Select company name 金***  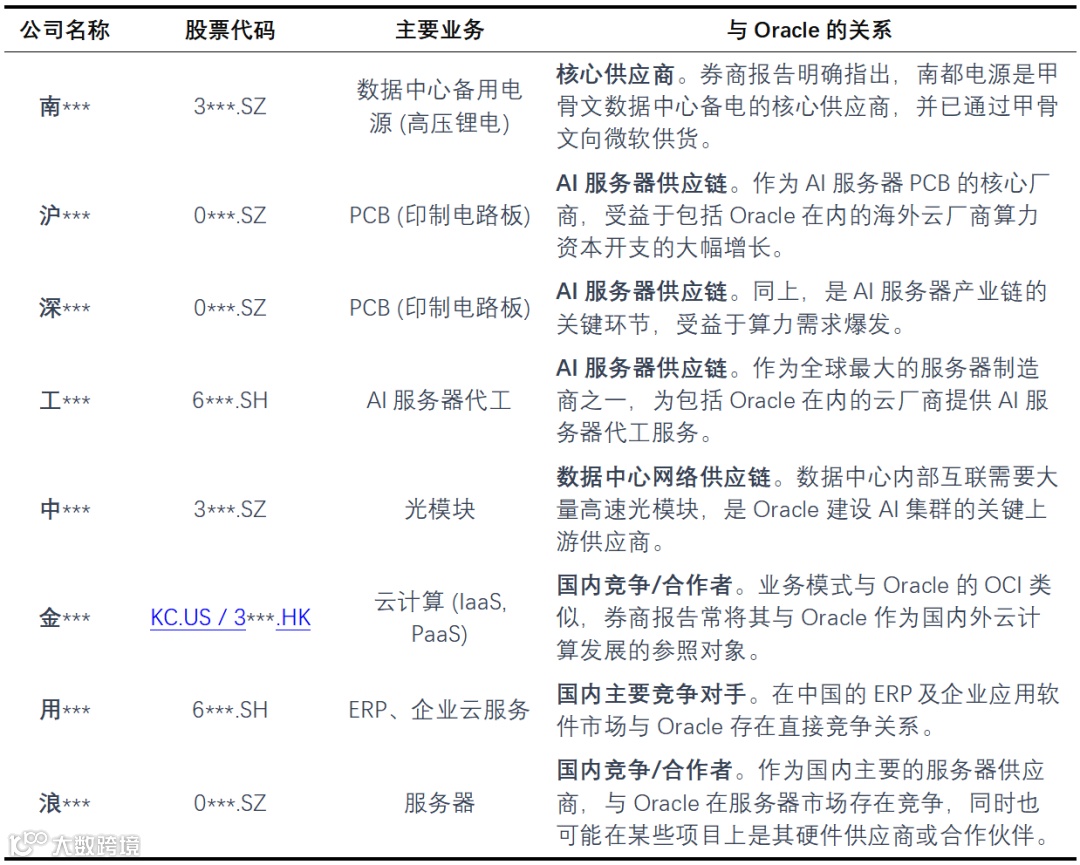pos(65,617)
